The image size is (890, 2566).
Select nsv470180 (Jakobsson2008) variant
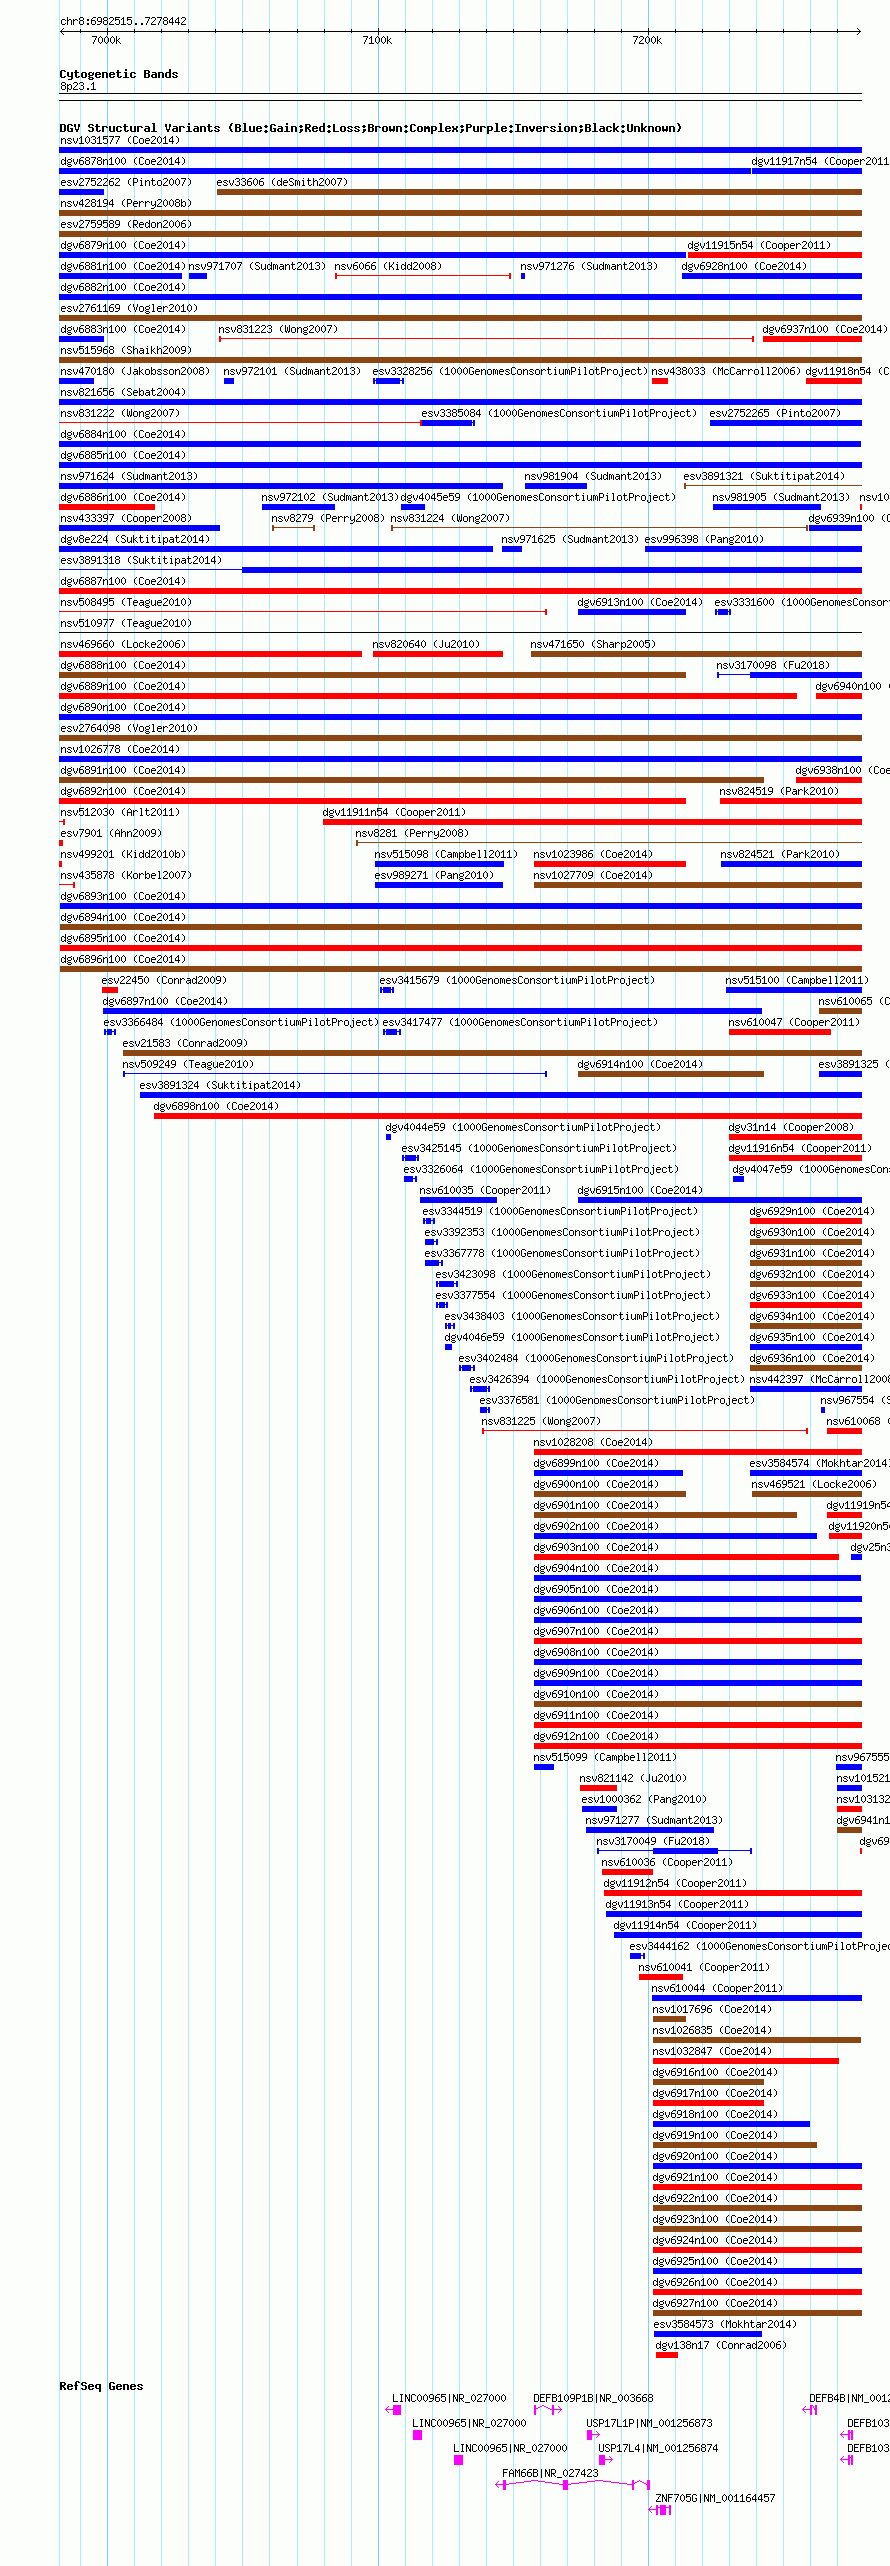click(135, 371)
